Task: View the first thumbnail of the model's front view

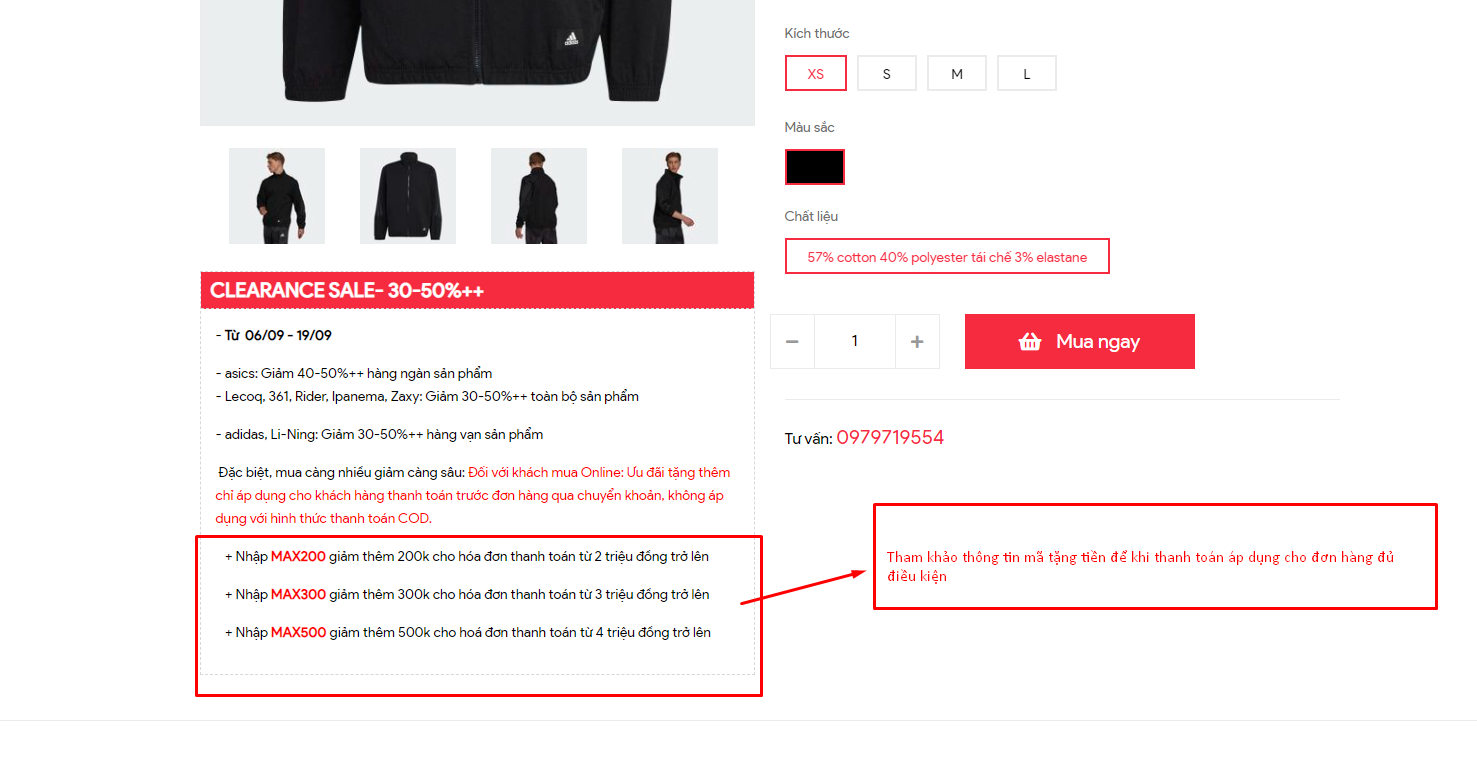Action: click(277, 196)
